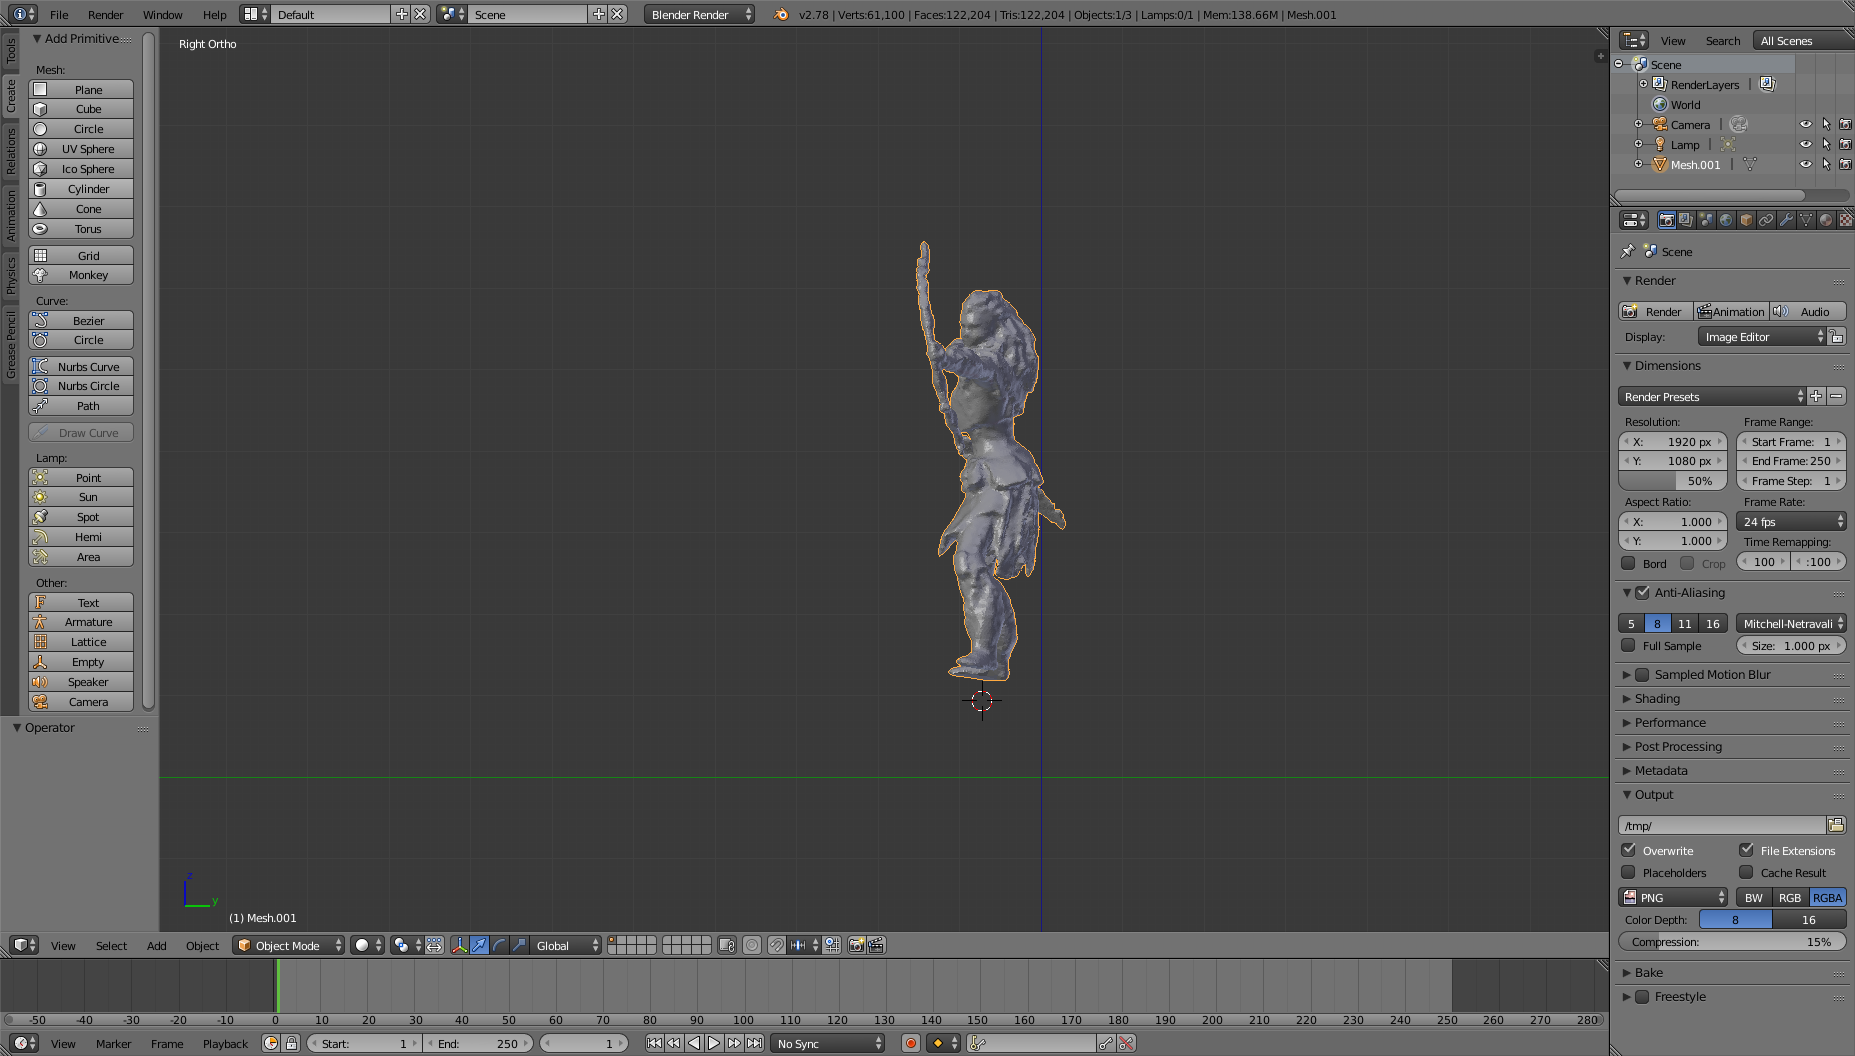
Task: Delete the Scene via X button
Action: [618, 14]
